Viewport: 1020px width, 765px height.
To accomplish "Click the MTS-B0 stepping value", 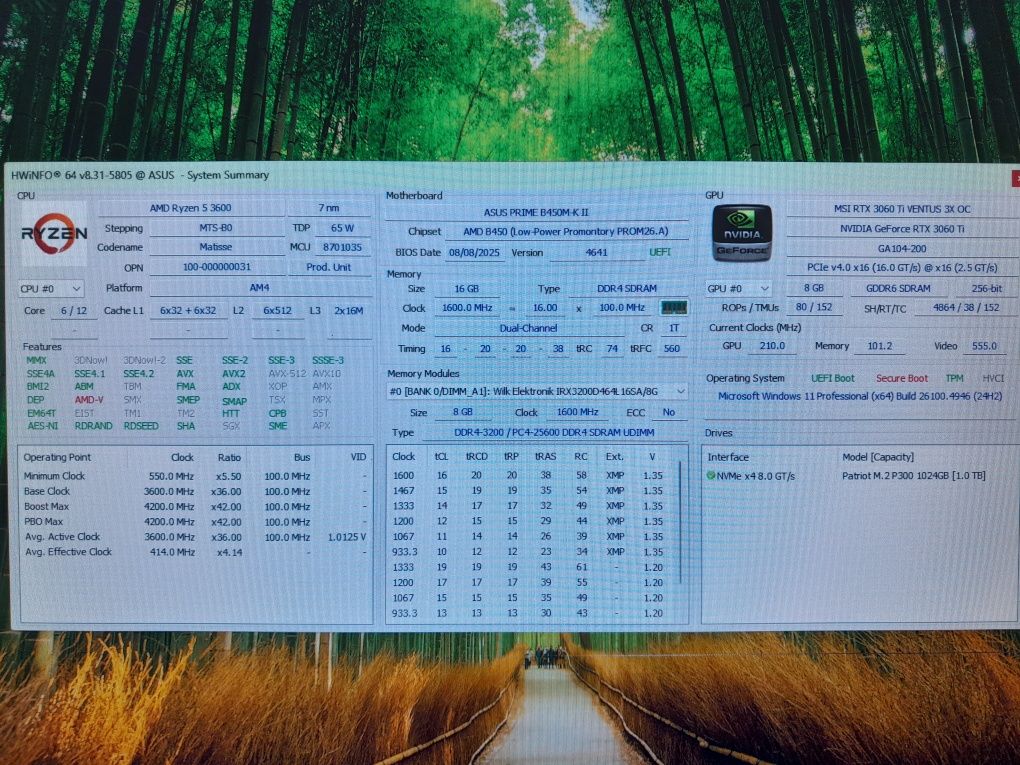I will (216, 228).
